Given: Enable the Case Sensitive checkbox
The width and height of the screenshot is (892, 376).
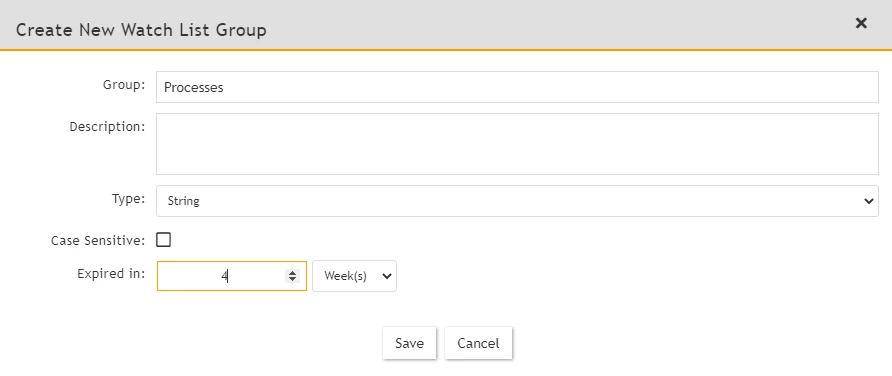Looking at the screenshot, I should click(x=163, y=240).
